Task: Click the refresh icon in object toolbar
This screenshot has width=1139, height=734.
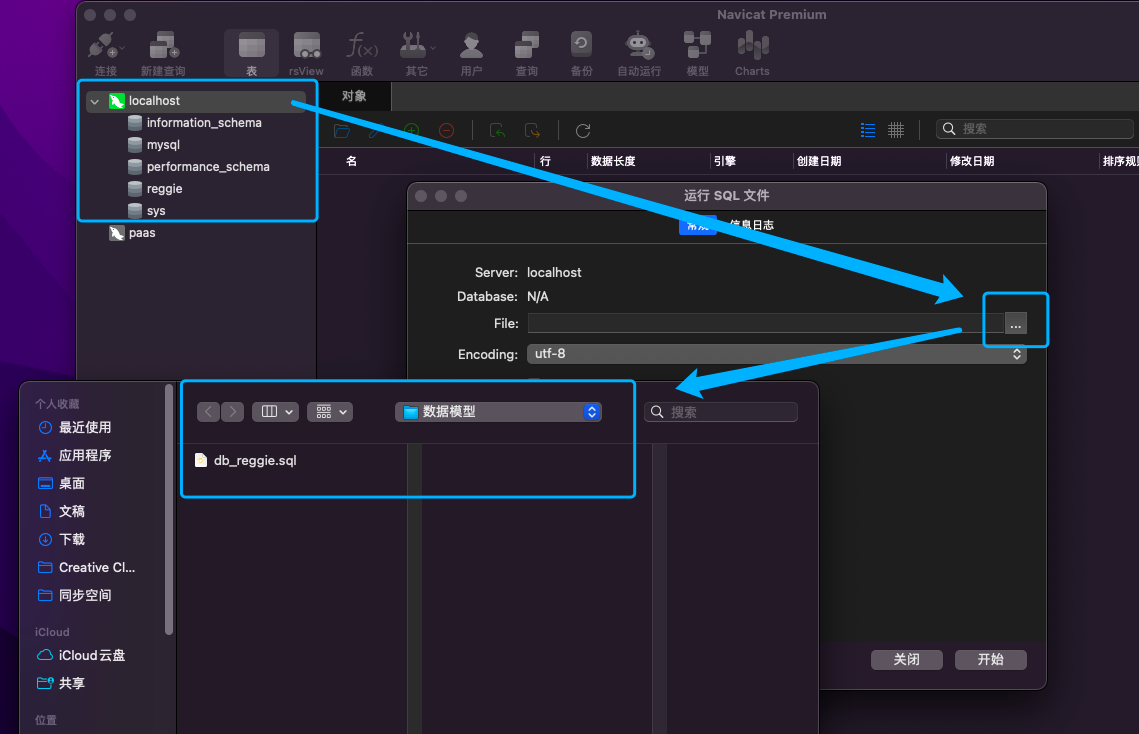Action: pyautogui.click(x=583, y=130)
